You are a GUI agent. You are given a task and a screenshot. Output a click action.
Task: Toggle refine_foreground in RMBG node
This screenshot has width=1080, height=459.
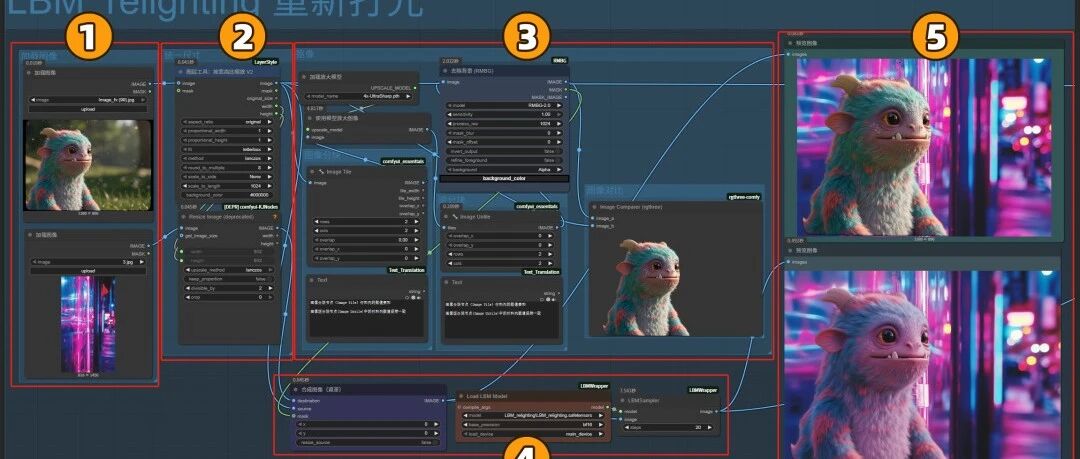click(506, 160)
